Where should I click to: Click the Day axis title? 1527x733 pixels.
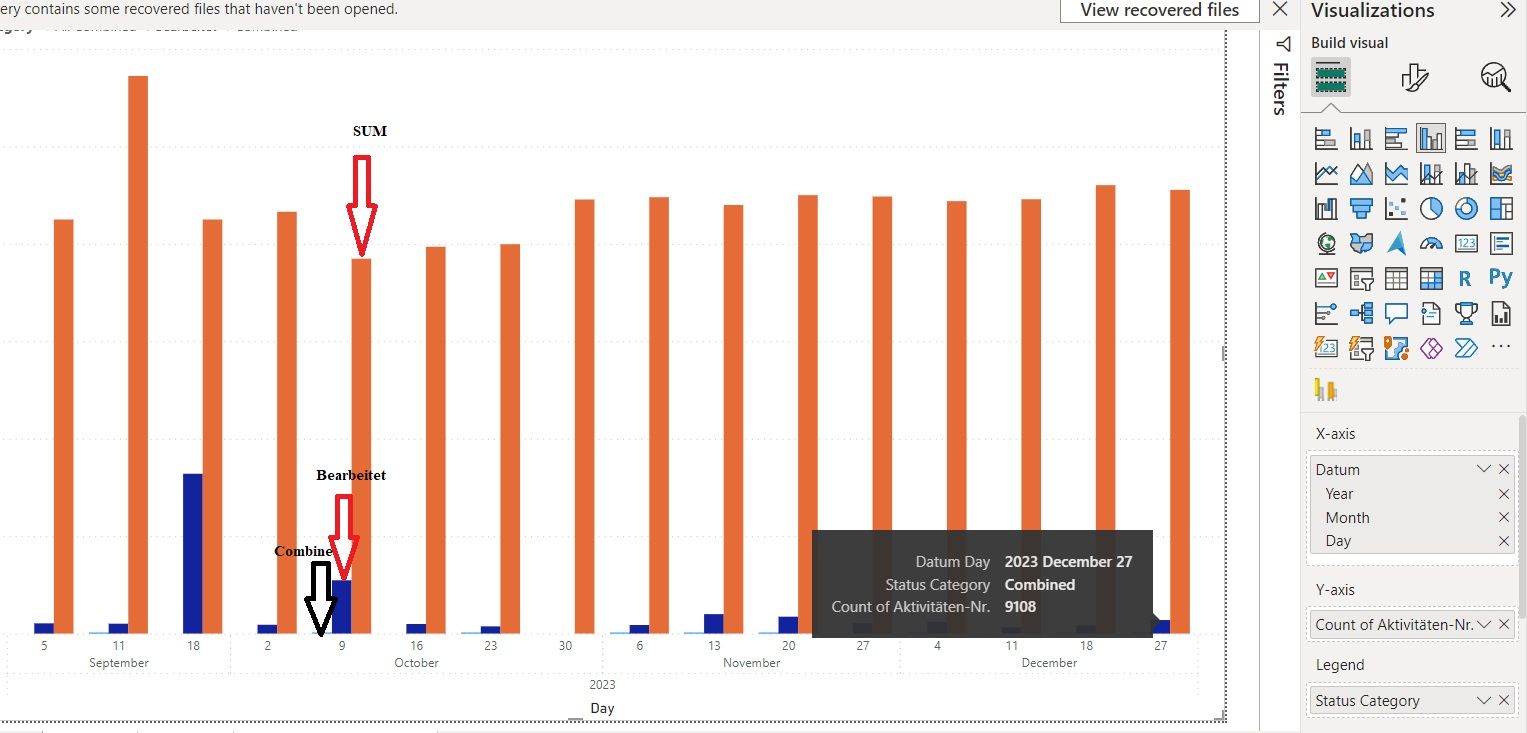(x=602, y=708)
